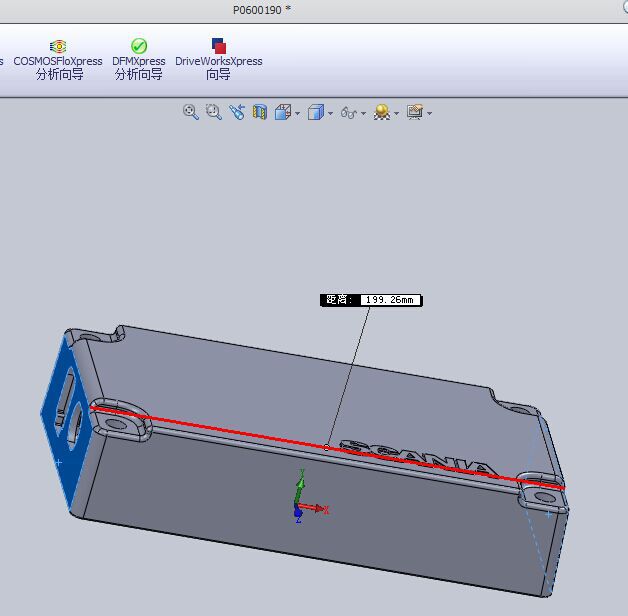The height and width of the screenshot is (616, 628).
Task: Expand the View Orientation dropdown arrow
Action: 298,114
